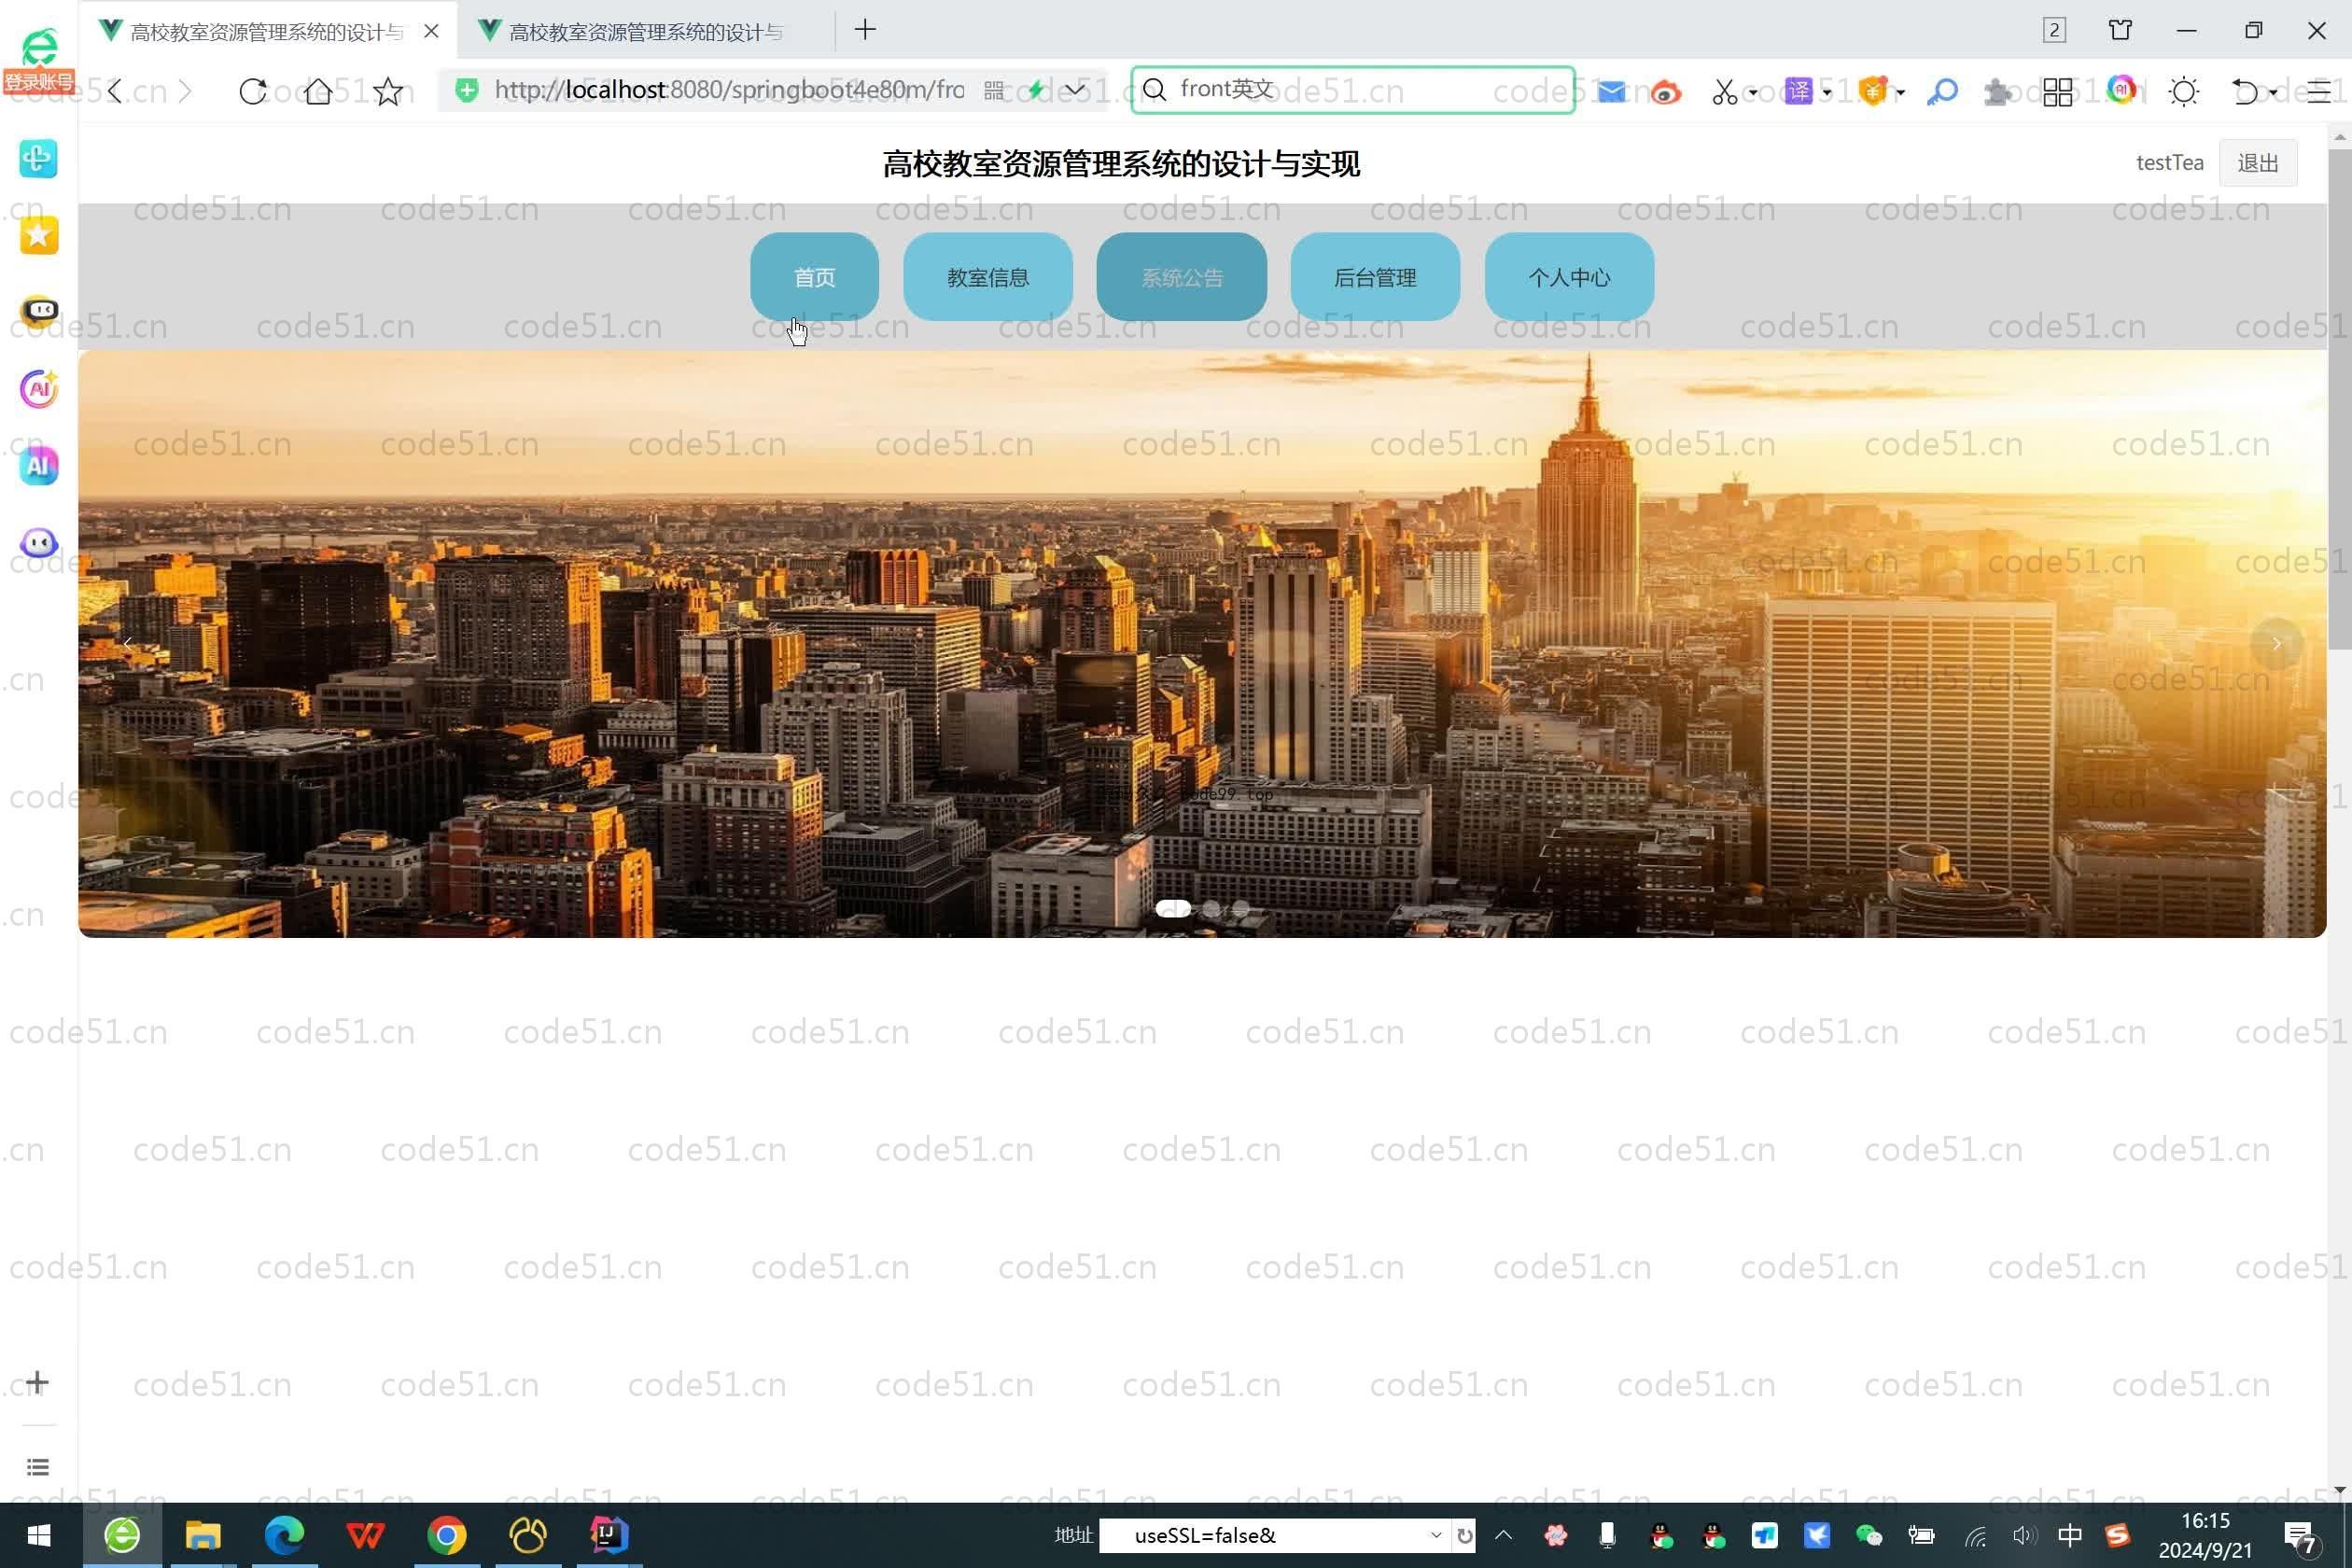Go back with the carousel left arrow
This screenshot has height=1568, width=2352.
point(128,644)
